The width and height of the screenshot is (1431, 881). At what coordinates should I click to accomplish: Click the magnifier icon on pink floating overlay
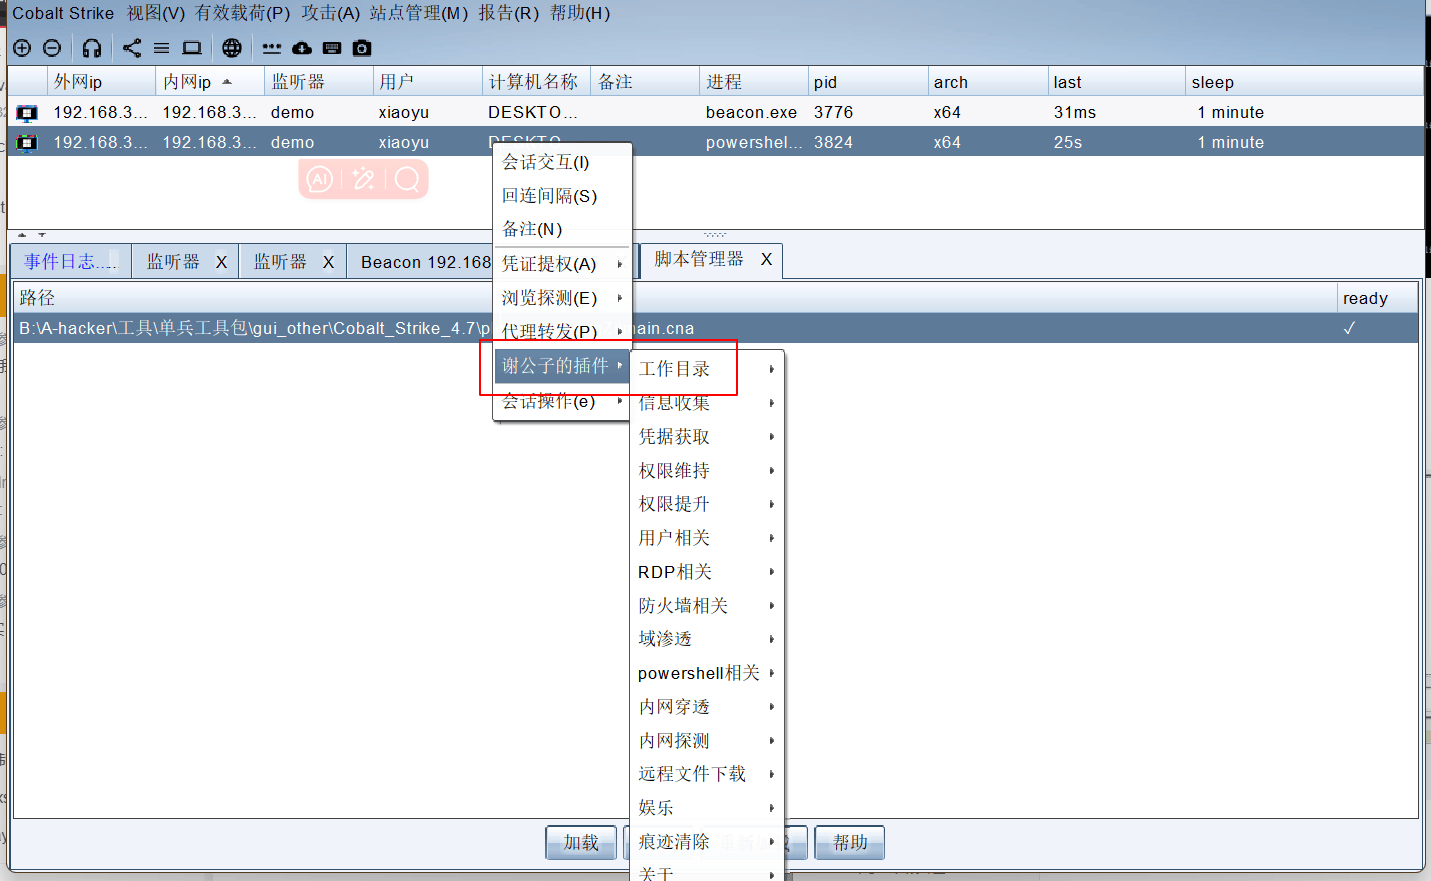pyautogui.click(x=407, y=179)
